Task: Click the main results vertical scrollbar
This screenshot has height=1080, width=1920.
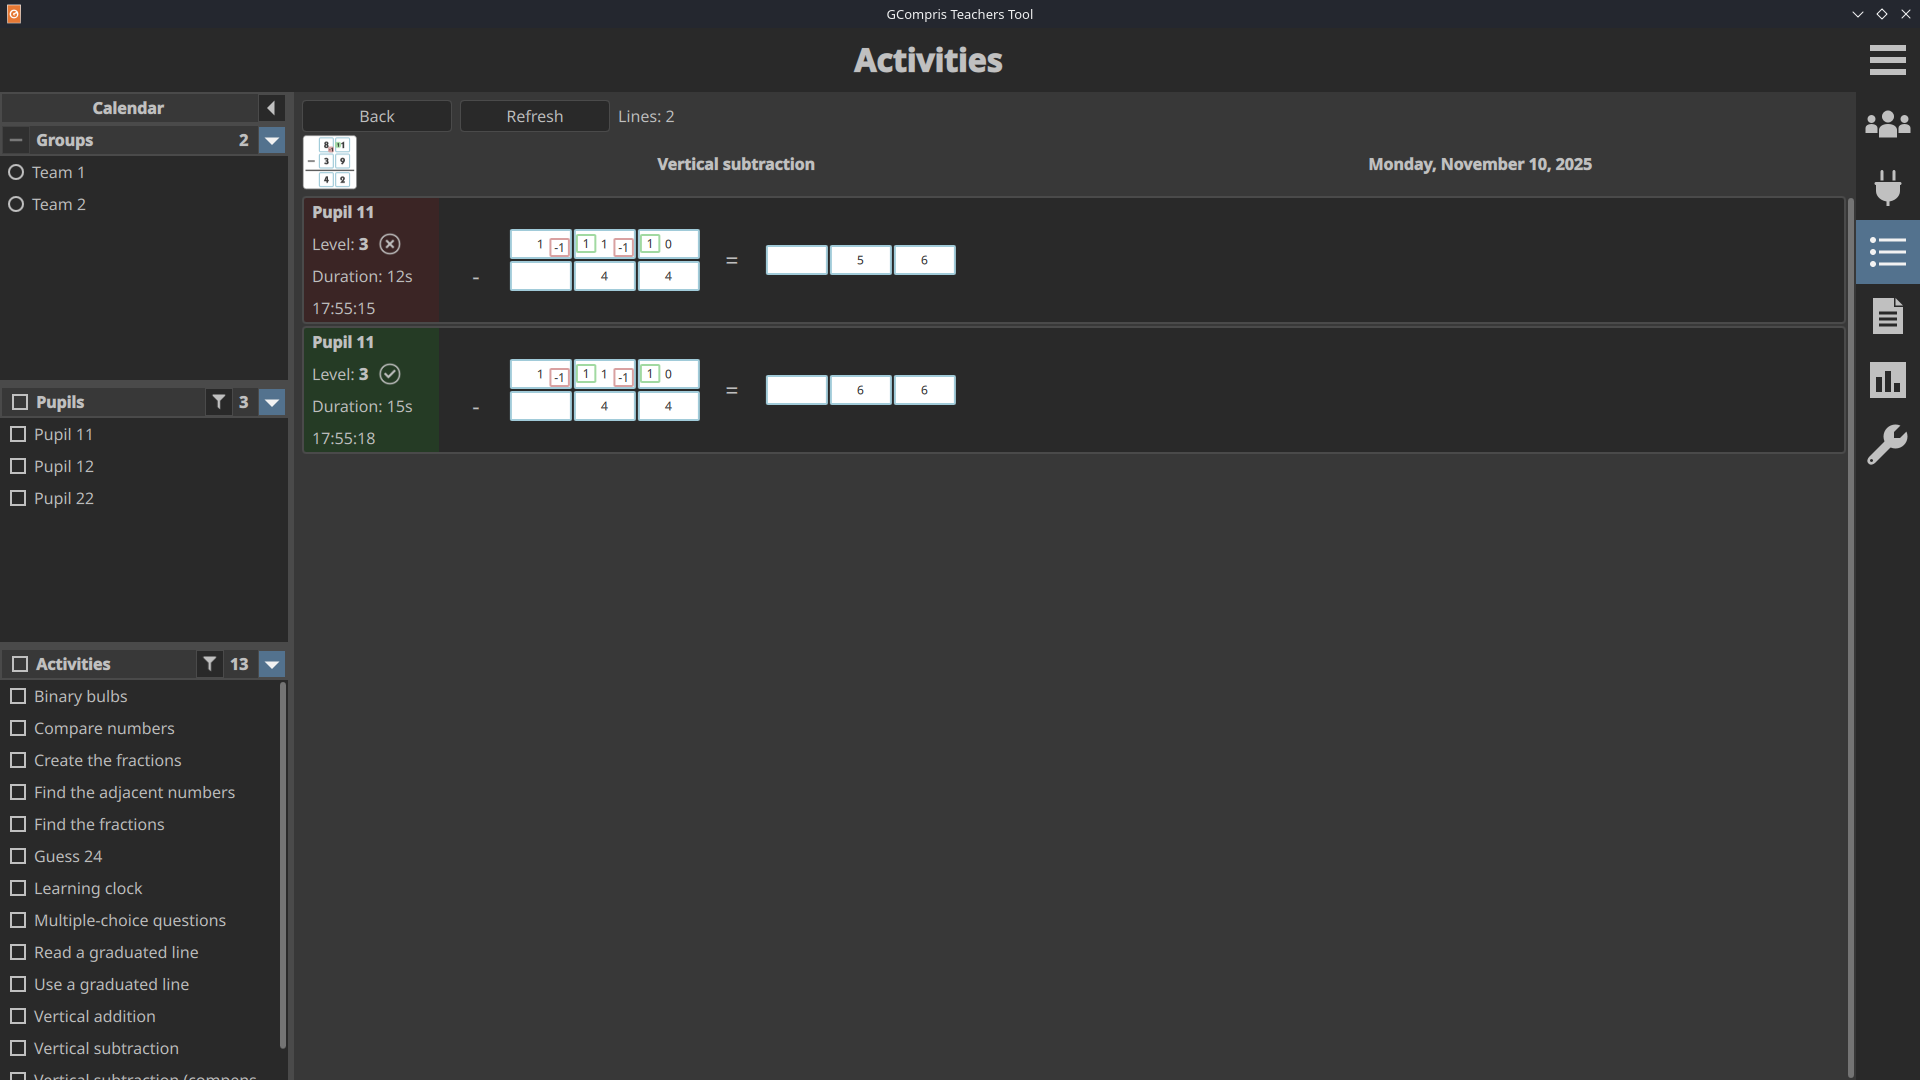Action: click(x=1850, y=638)
